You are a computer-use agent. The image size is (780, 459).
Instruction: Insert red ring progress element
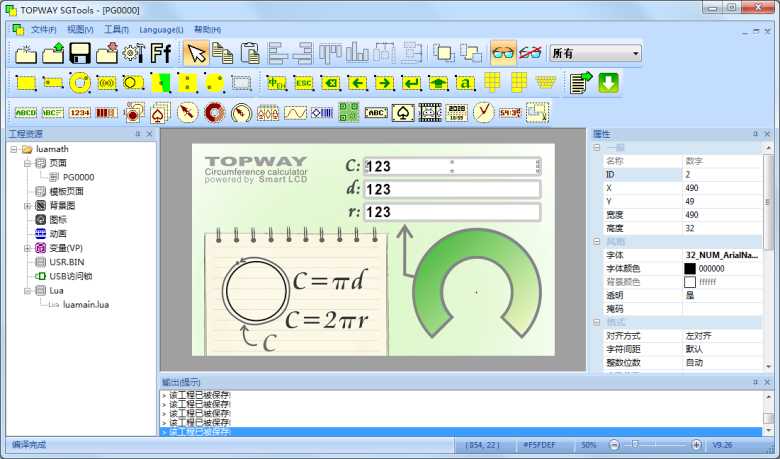point(214,113)
